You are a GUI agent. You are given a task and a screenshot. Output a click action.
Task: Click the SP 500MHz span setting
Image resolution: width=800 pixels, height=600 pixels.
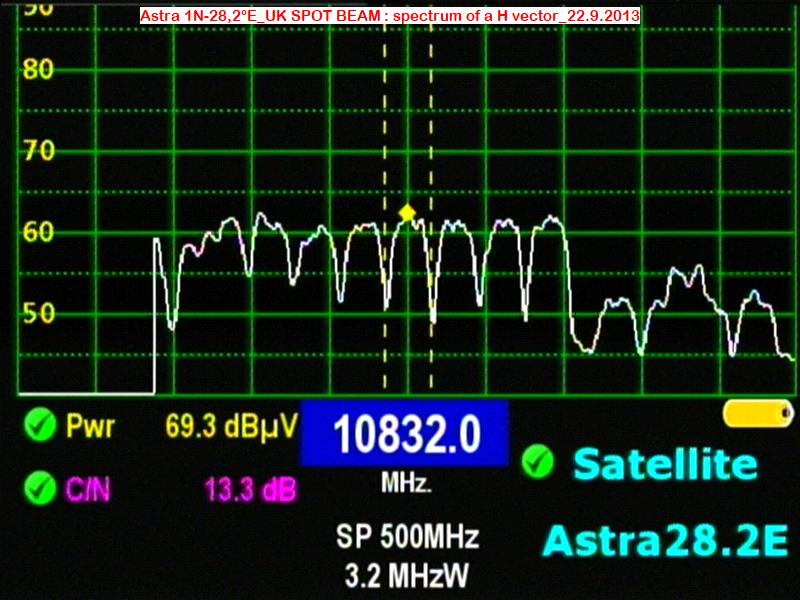pyautogui.click(x=407, y=537)
